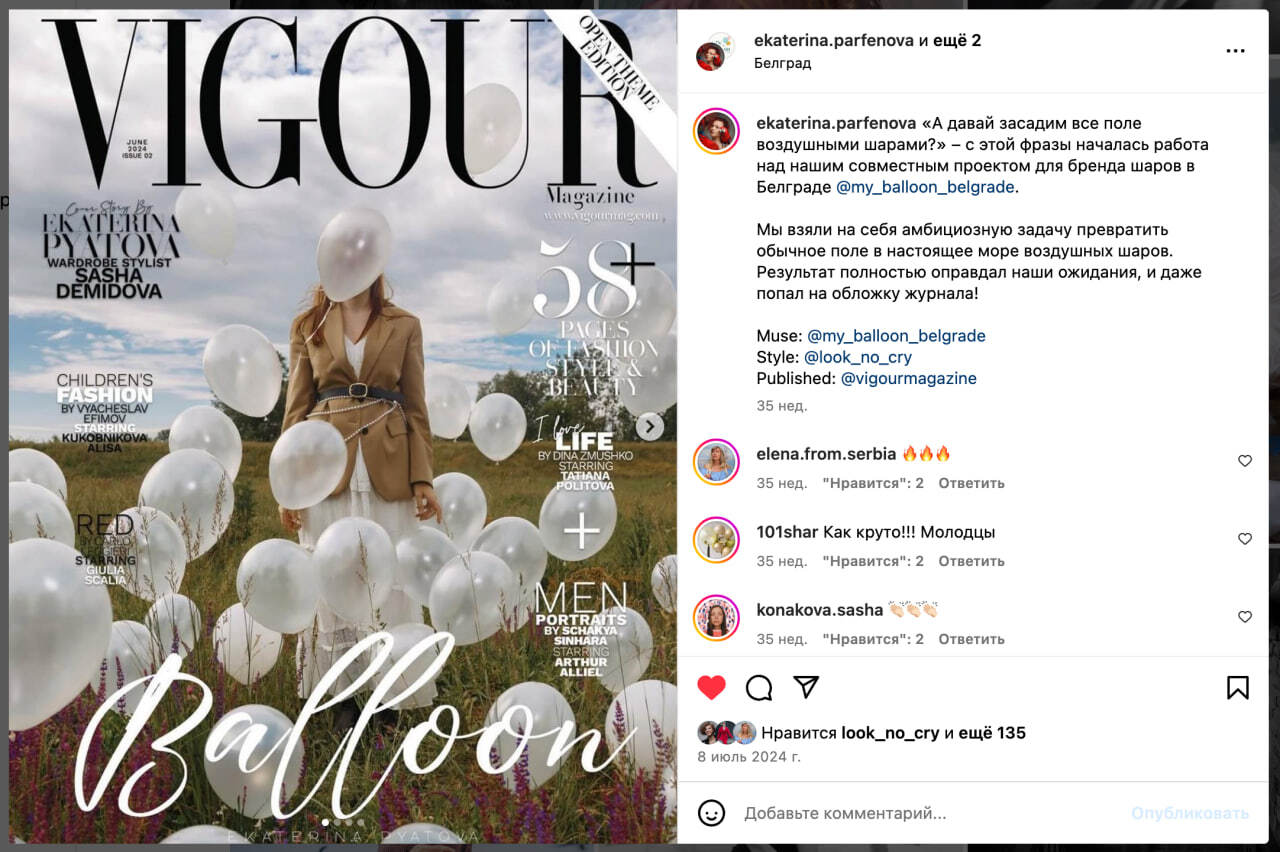Screen dimensions: 1280x852
Task: Open the @look_no_cry profile link
Action: pos(858,357)
